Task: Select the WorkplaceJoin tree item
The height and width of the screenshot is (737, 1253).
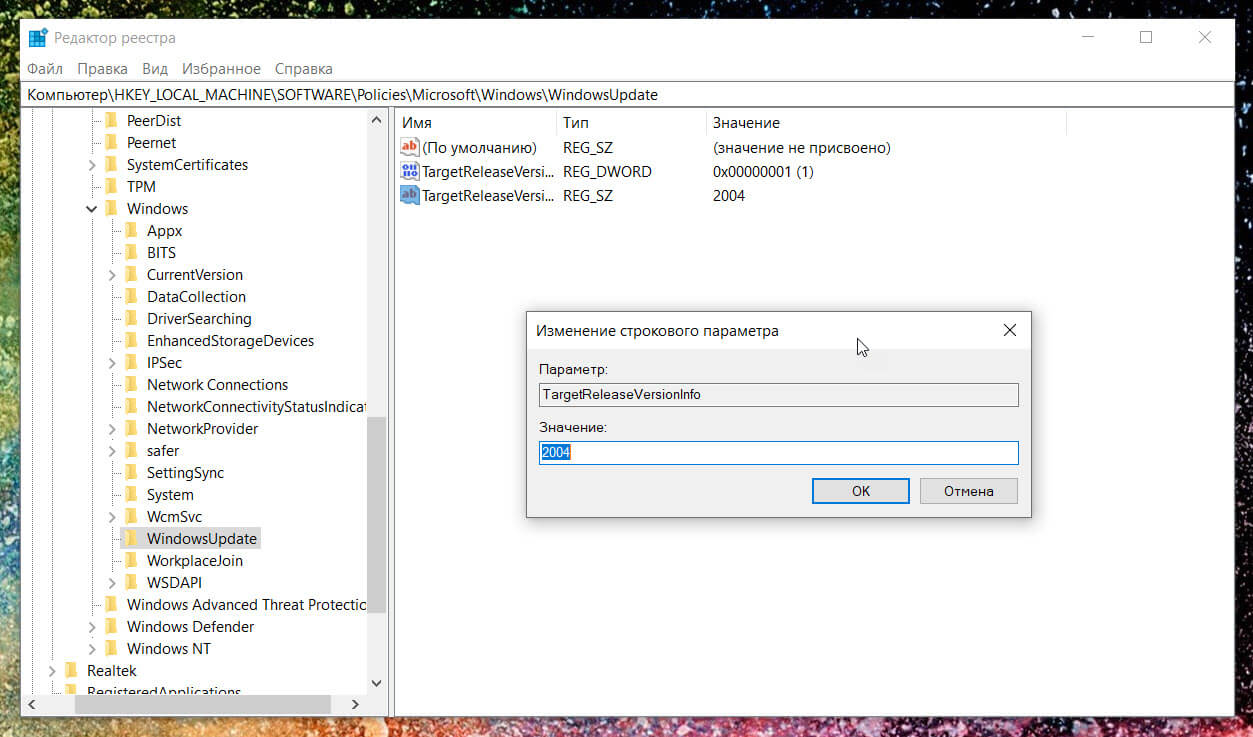Action: pyautogui.click(x=195, y=560)
